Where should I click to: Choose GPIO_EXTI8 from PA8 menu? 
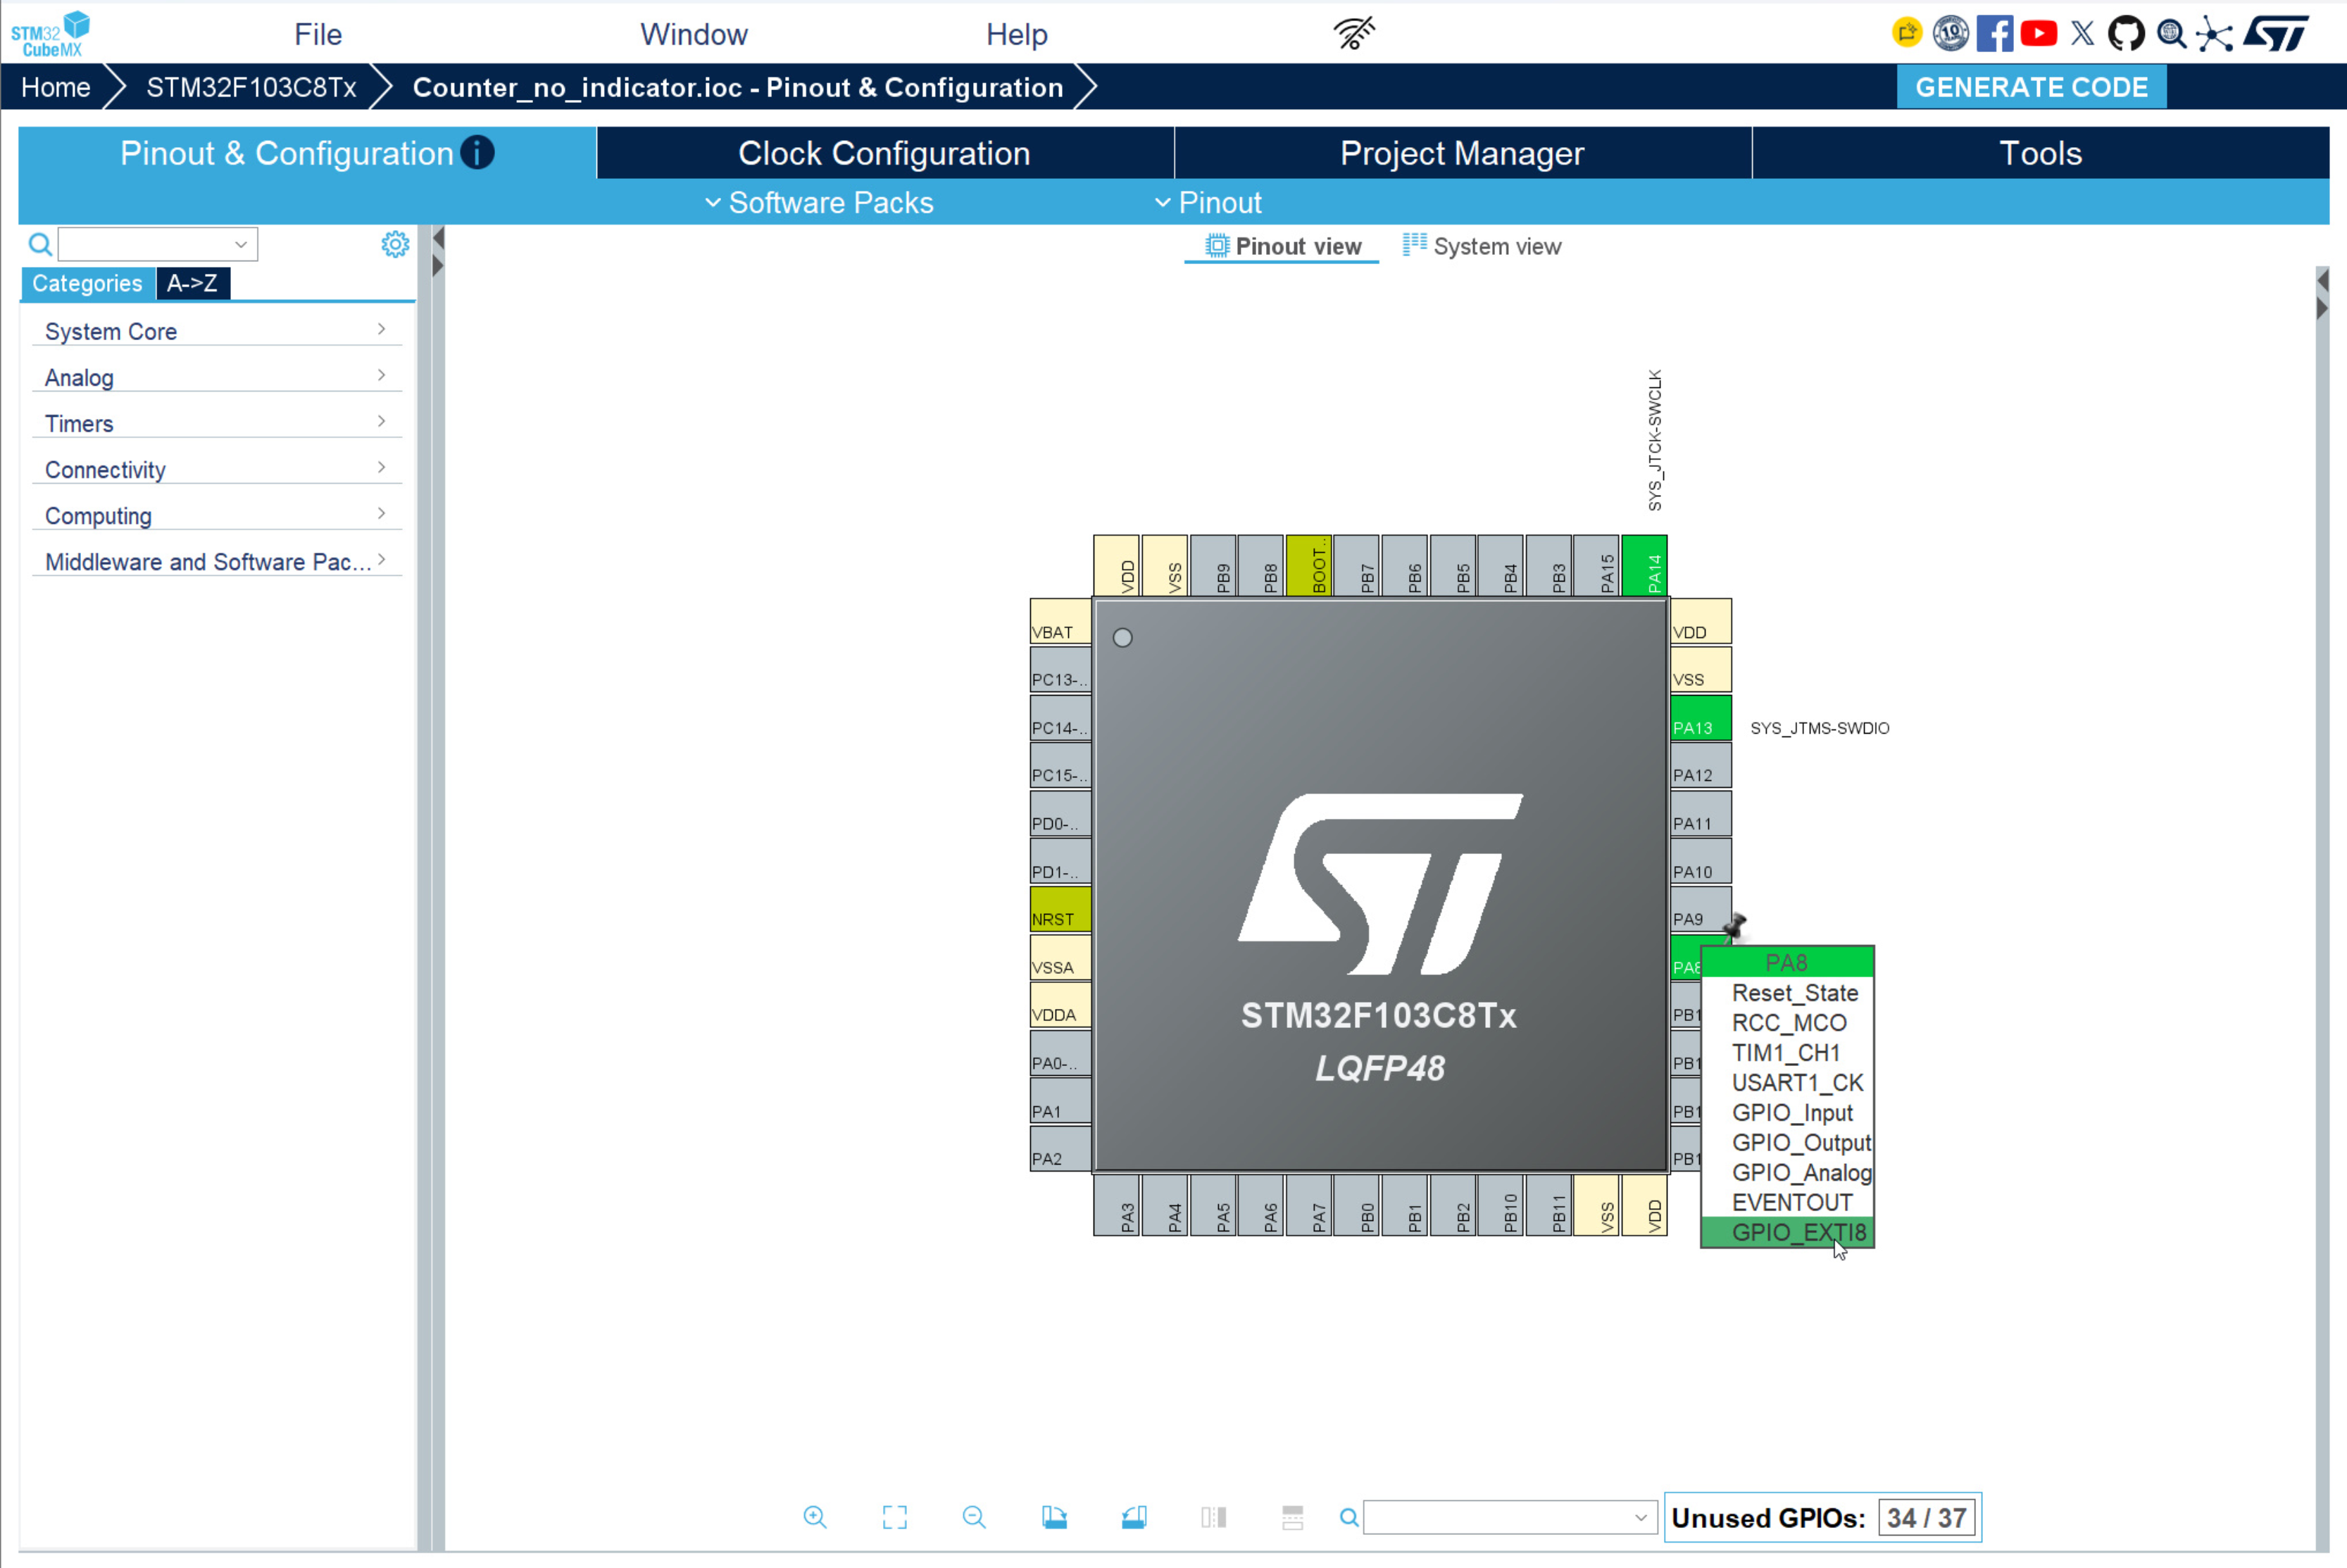[x=1788, y=1232]
